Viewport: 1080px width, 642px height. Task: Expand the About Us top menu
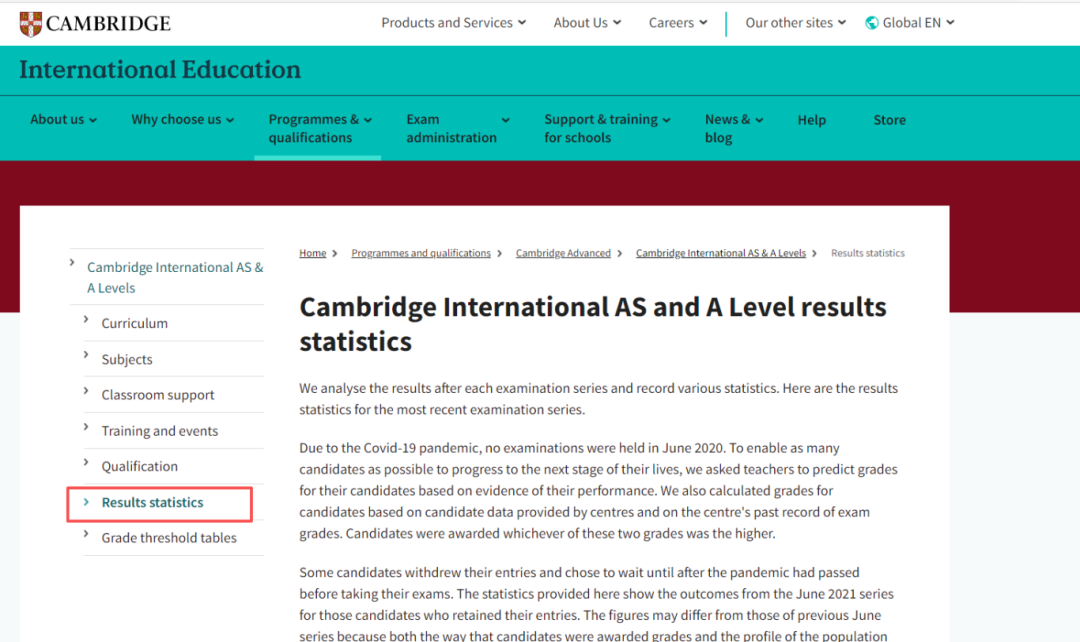(587, 23)
